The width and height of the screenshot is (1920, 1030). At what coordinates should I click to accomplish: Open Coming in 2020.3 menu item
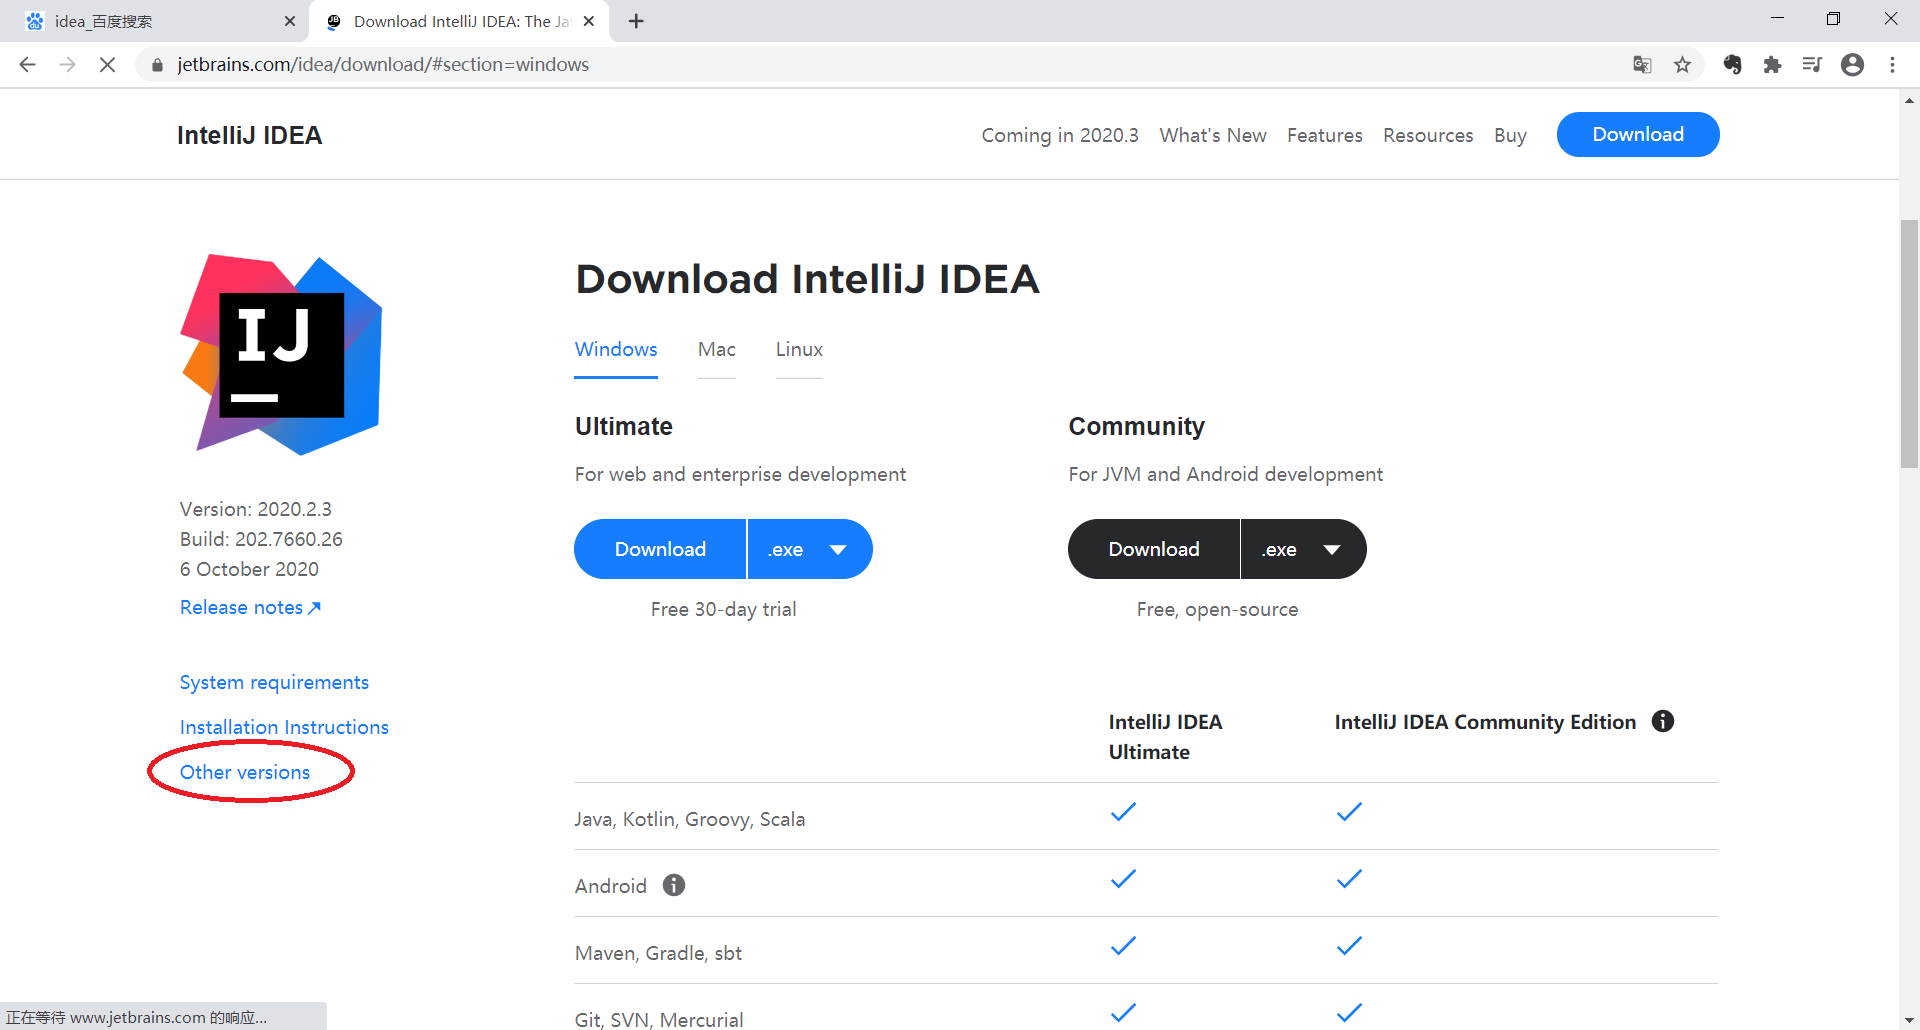[x=1060, y=135]
